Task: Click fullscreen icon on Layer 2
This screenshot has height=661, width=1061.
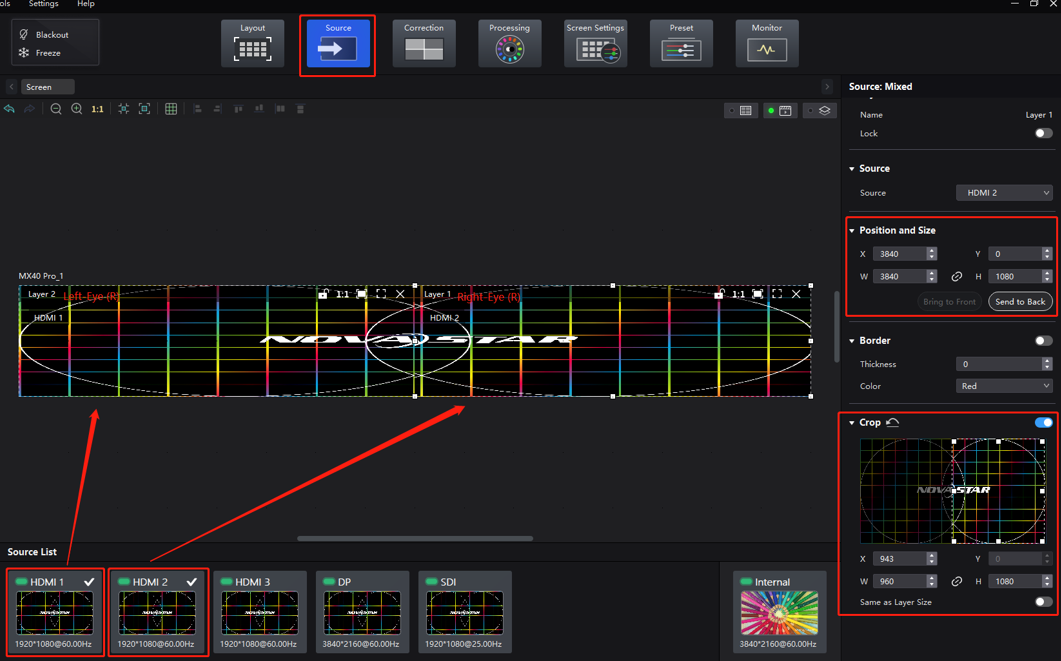Action: point(381,294)
